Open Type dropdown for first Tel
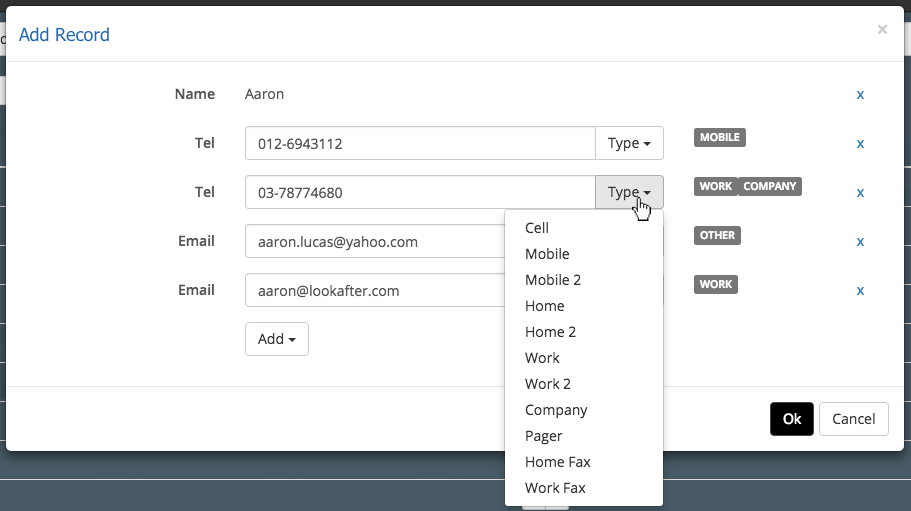Image resolution: width=911 pixels, height=511 pixels. pos(629,143)
